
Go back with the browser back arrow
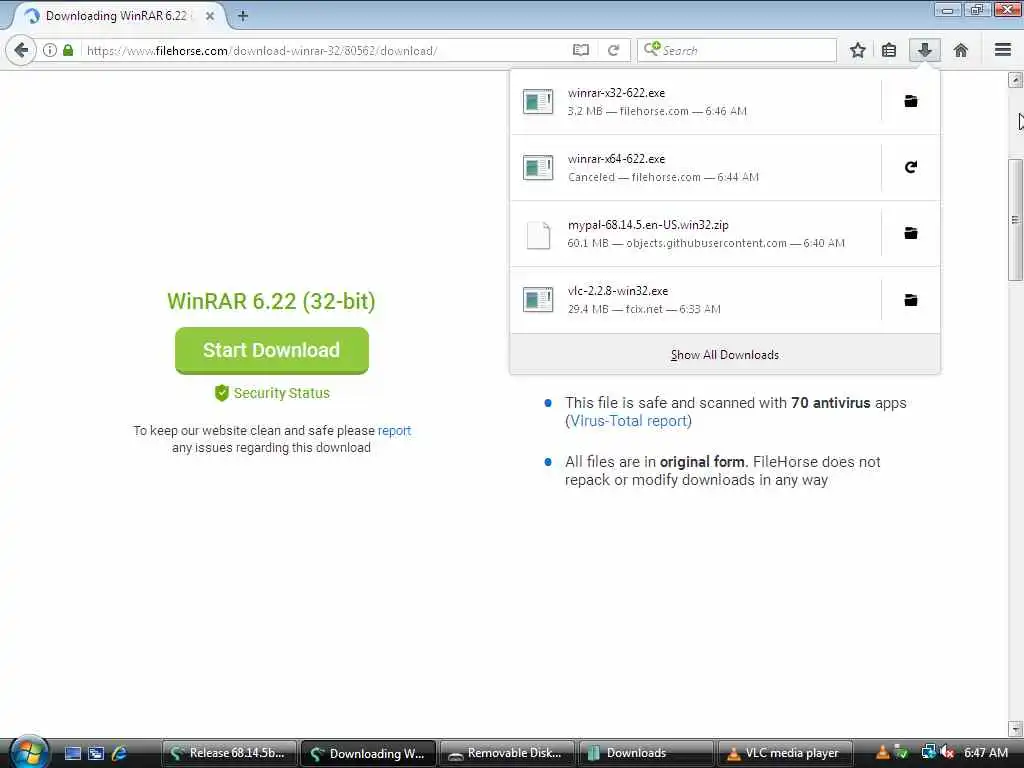pos(21,50)
